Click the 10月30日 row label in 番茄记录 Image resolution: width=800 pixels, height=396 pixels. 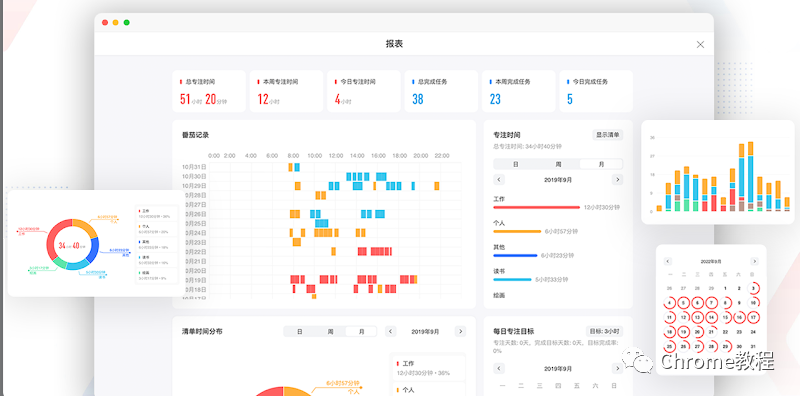tap(194, 177)
